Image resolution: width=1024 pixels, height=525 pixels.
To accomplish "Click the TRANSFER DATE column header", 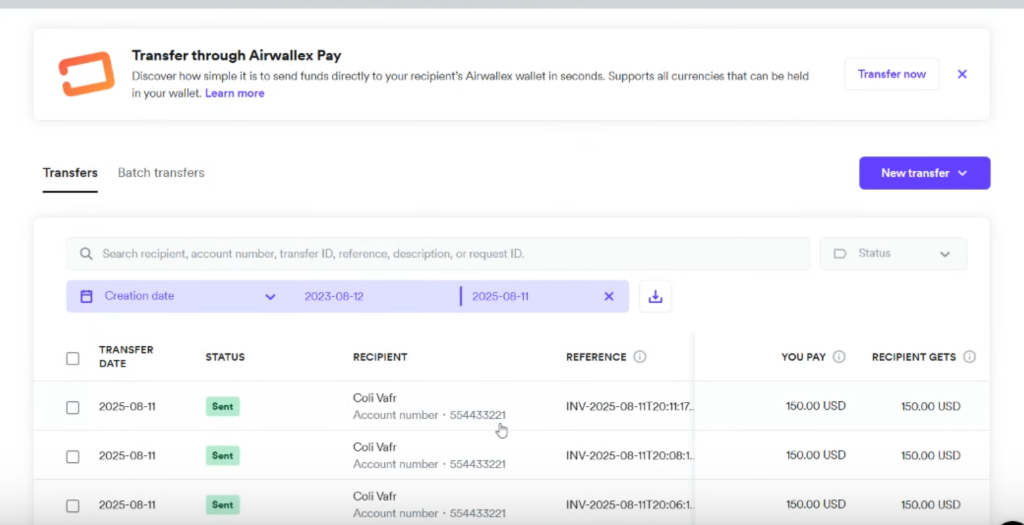I will [x=126, y=357].
